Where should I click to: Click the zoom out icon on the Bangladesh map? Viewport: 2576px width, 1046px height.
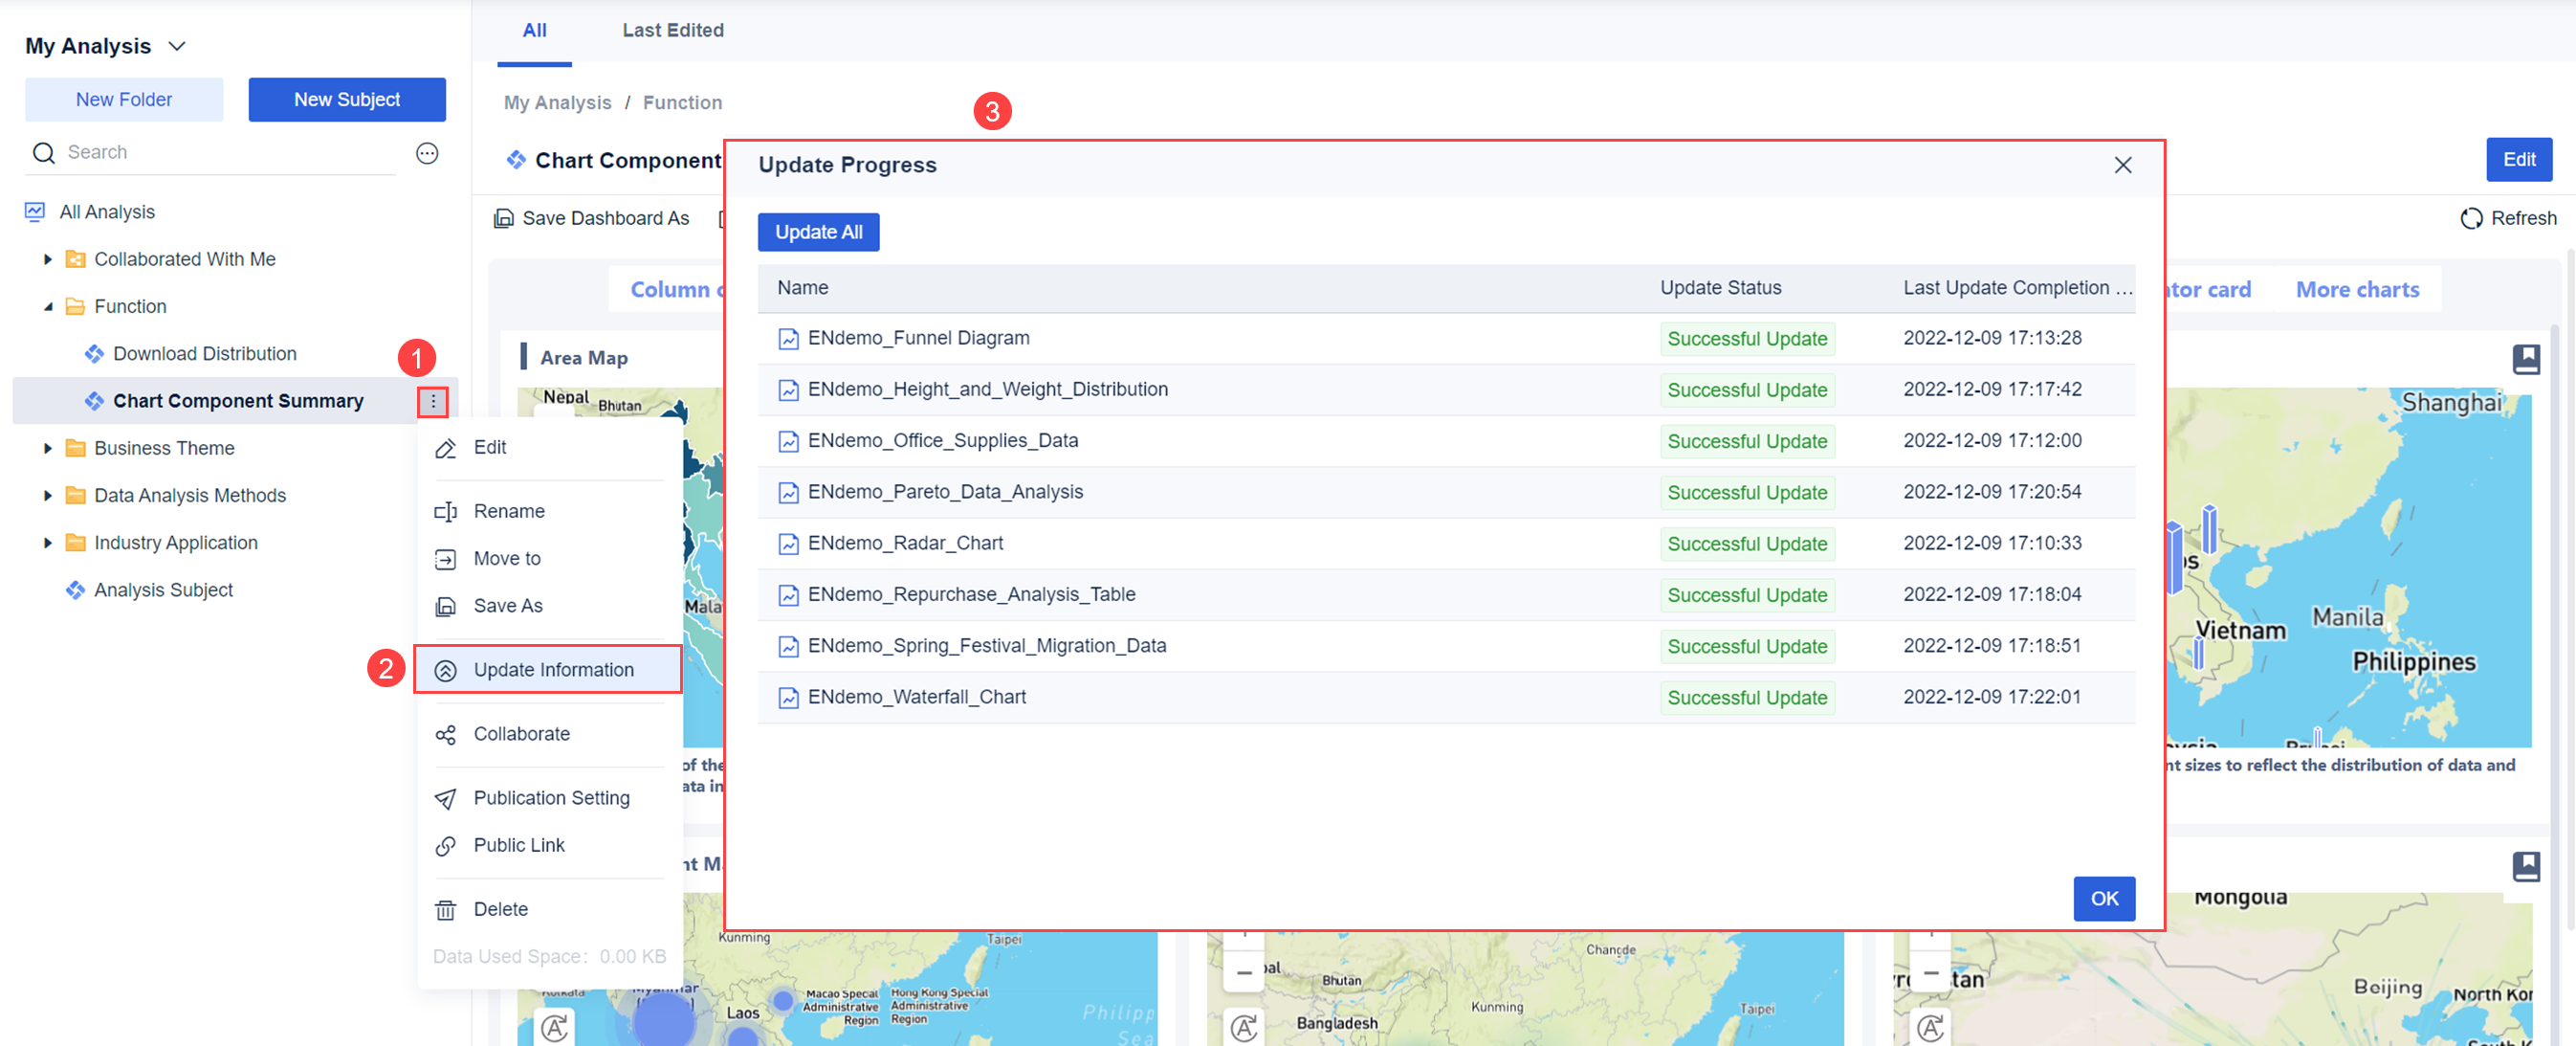coord(1245,971)
